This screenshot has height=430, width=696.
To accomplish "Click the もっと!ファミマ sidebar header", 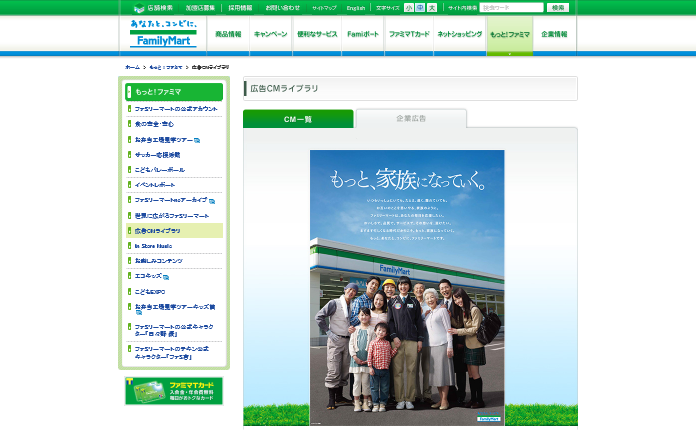I will pyautogui.click(x=174, y=92).
